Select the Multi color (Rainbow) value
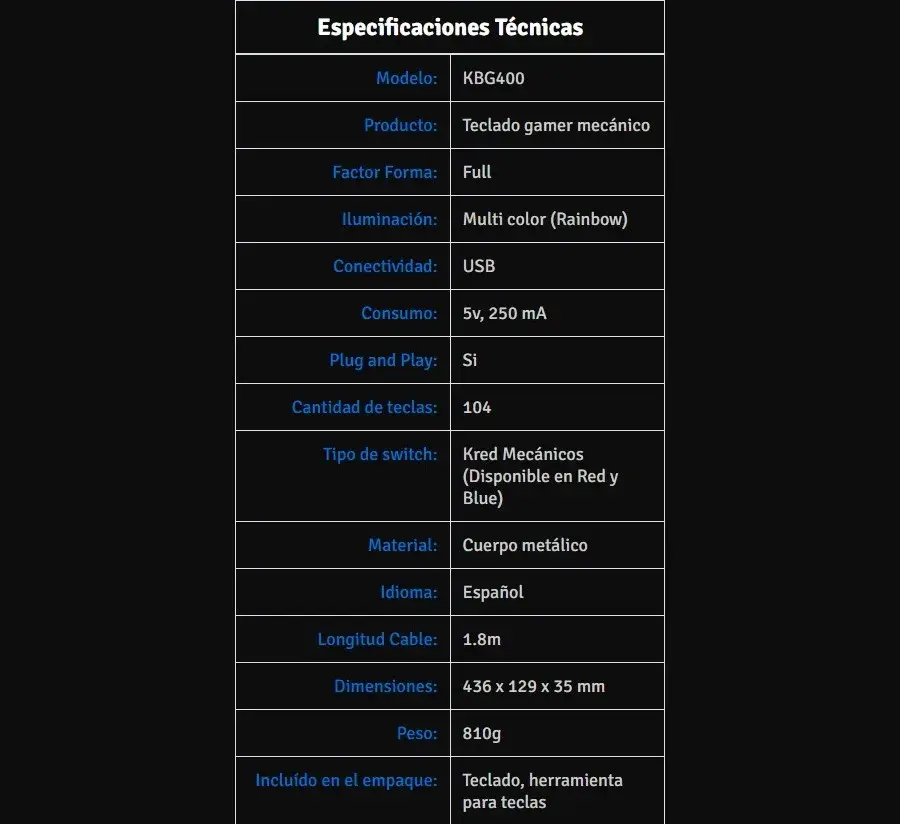The height and width of the screenshot is (824, 900). pos(545,219)
